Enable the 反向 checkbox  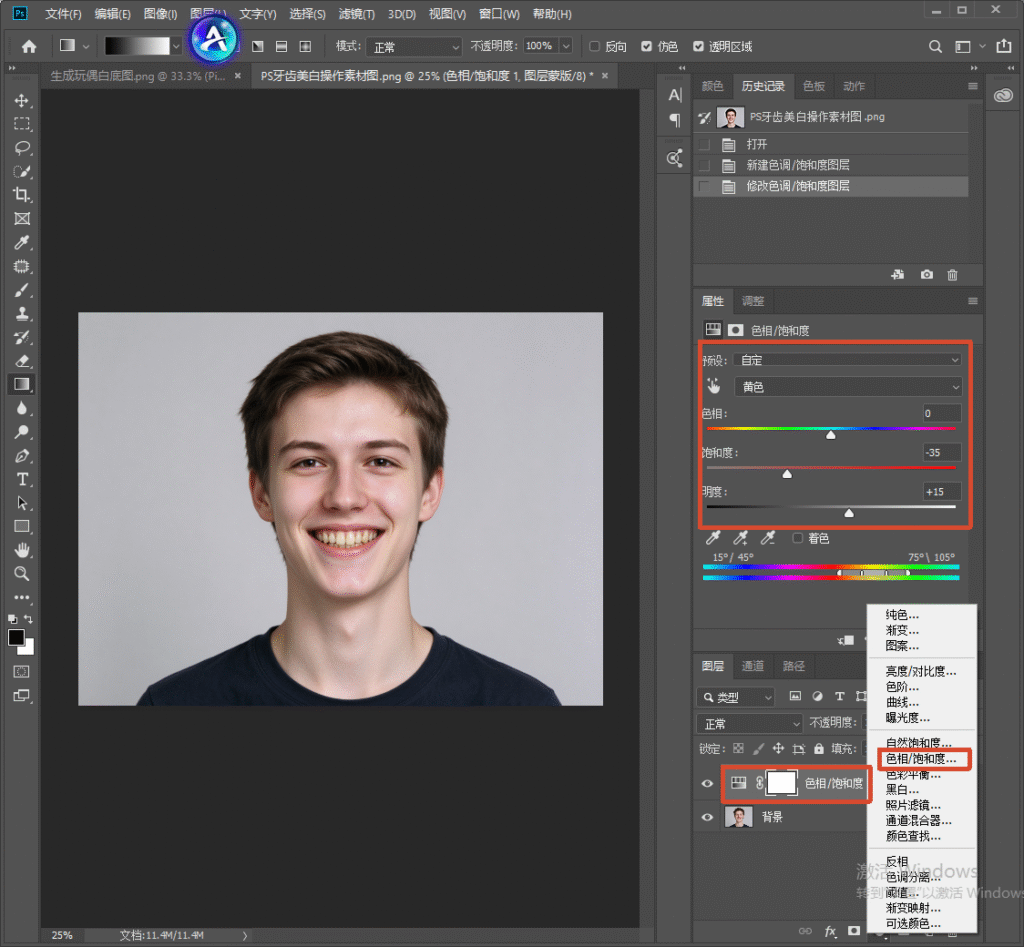click(594, 46)
